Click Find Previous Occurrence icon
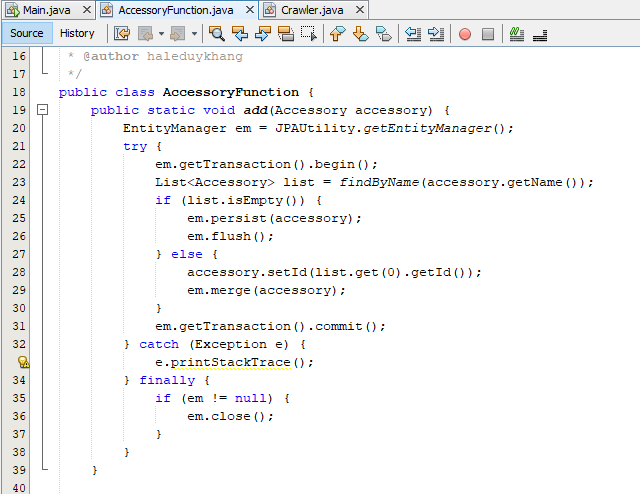 point(240,33)
